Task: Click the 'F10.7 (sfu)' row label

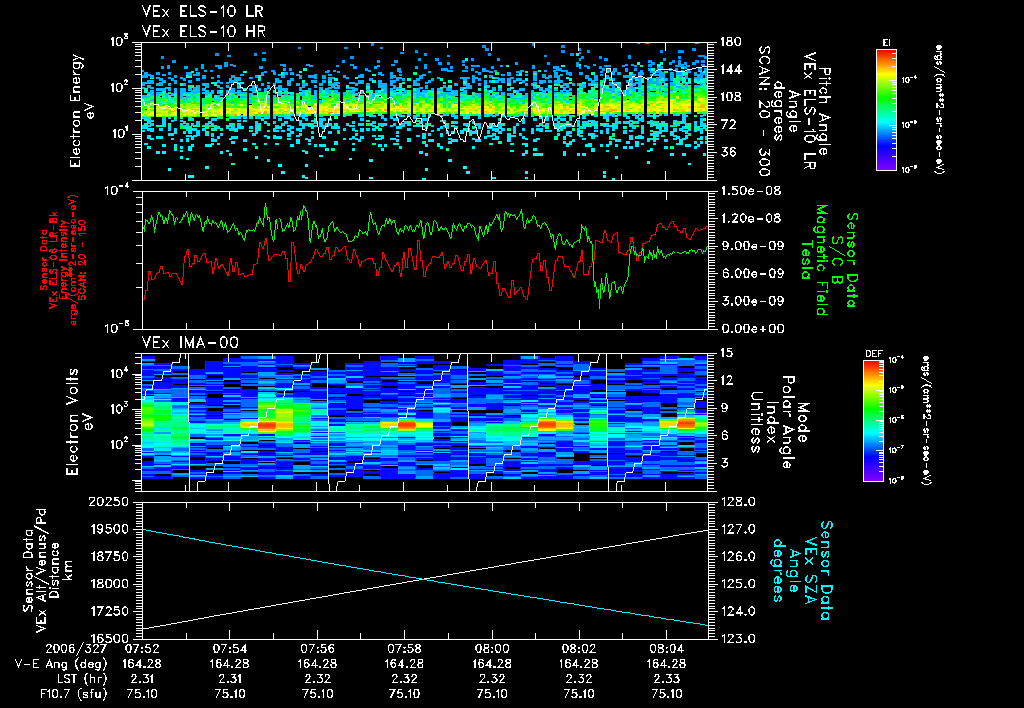Action: point(72,694)
